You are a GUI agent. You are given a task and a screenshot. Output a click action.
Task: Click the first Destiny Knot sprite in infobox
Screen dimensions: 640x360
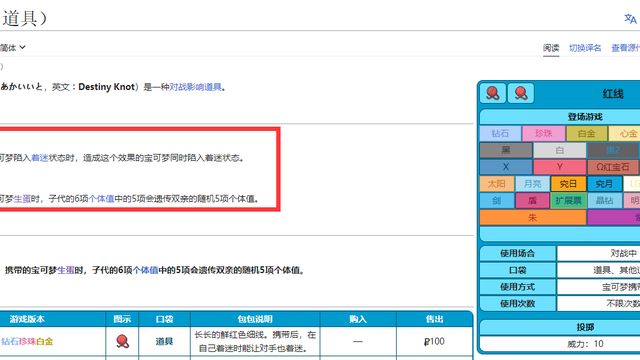coord(493,93)
